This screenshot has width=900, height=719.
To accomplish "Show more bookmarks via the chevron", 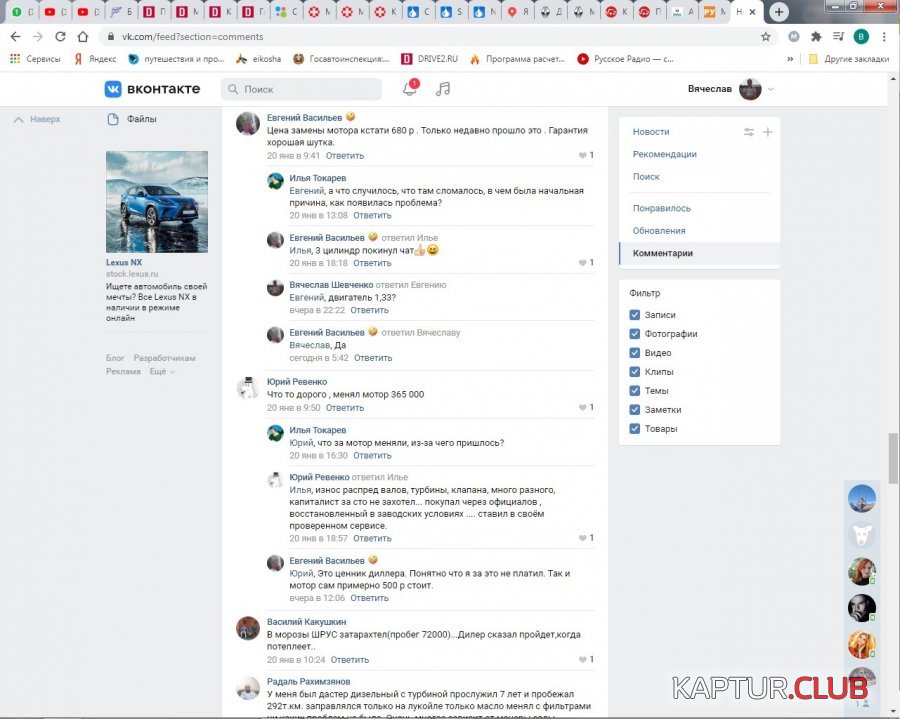I will pos(791,59).
